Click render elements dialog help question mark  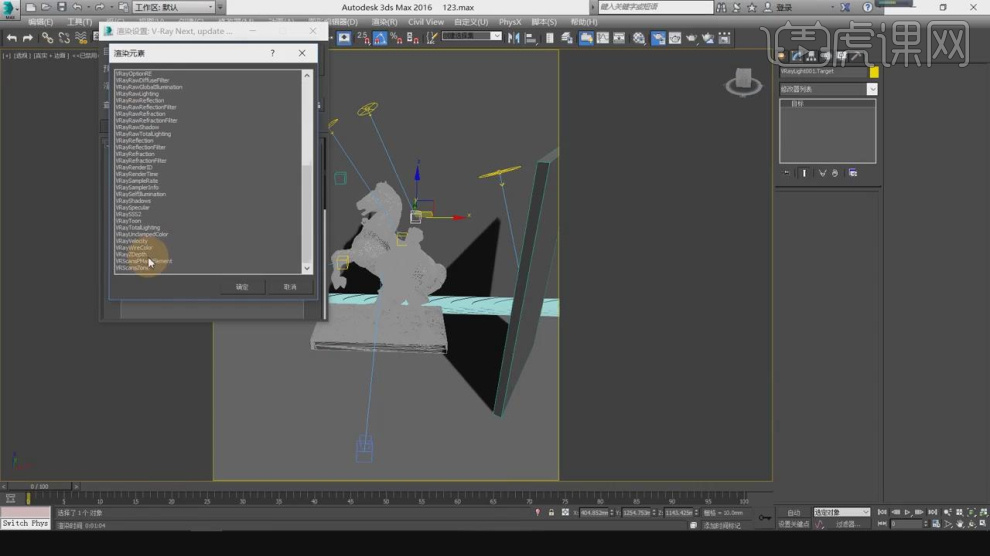[272, 53]
